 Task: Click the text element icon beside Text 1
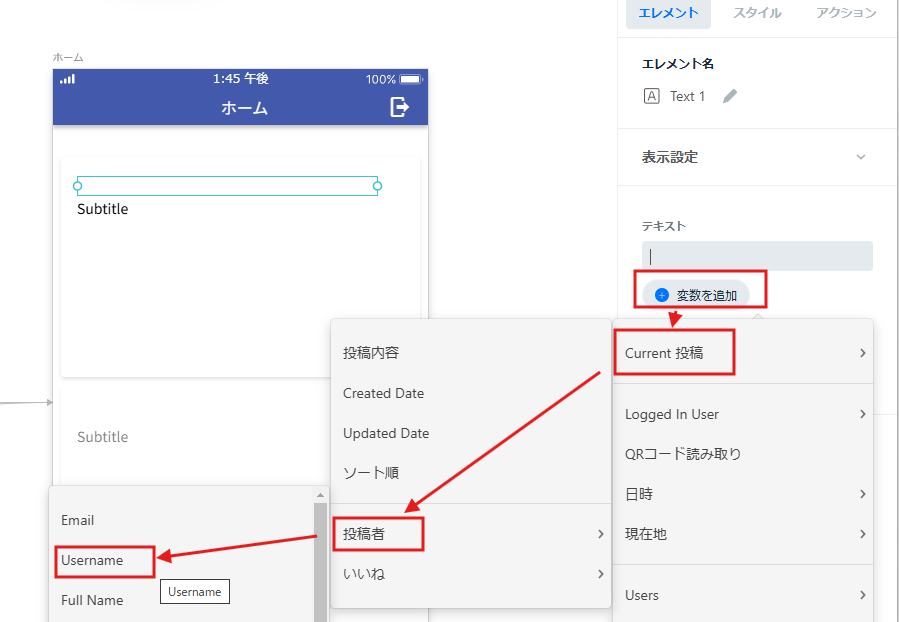point(651,96)
